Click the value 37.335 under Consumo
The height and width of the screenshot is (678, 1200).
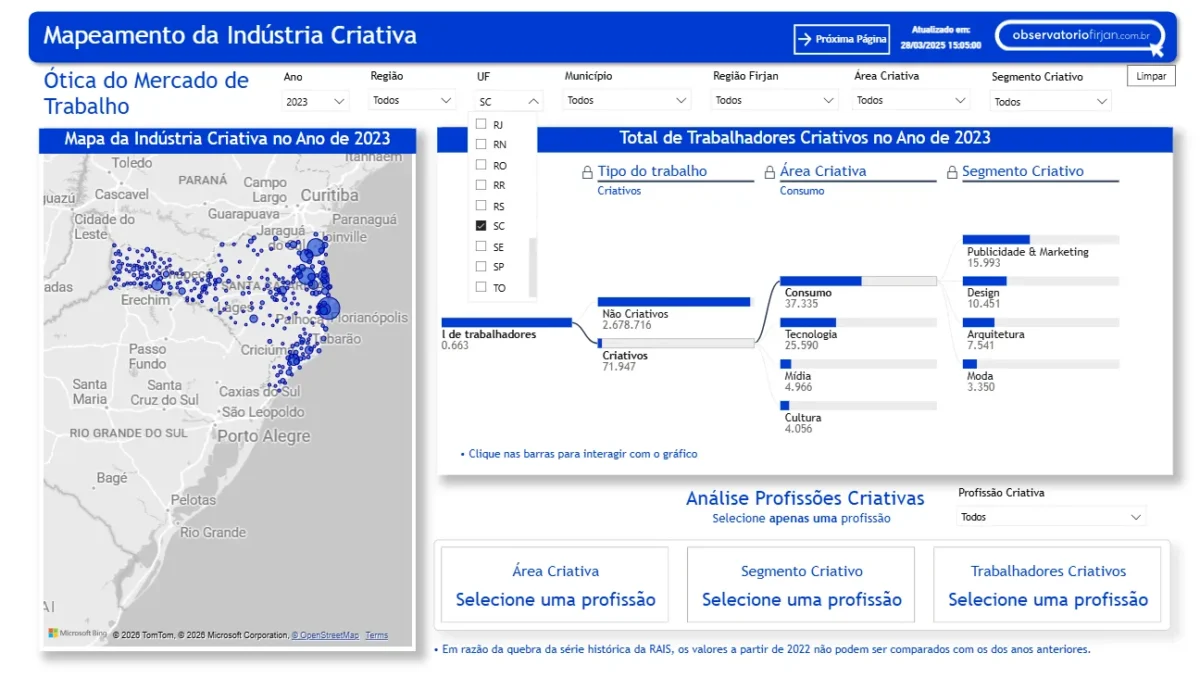point(802,303)
